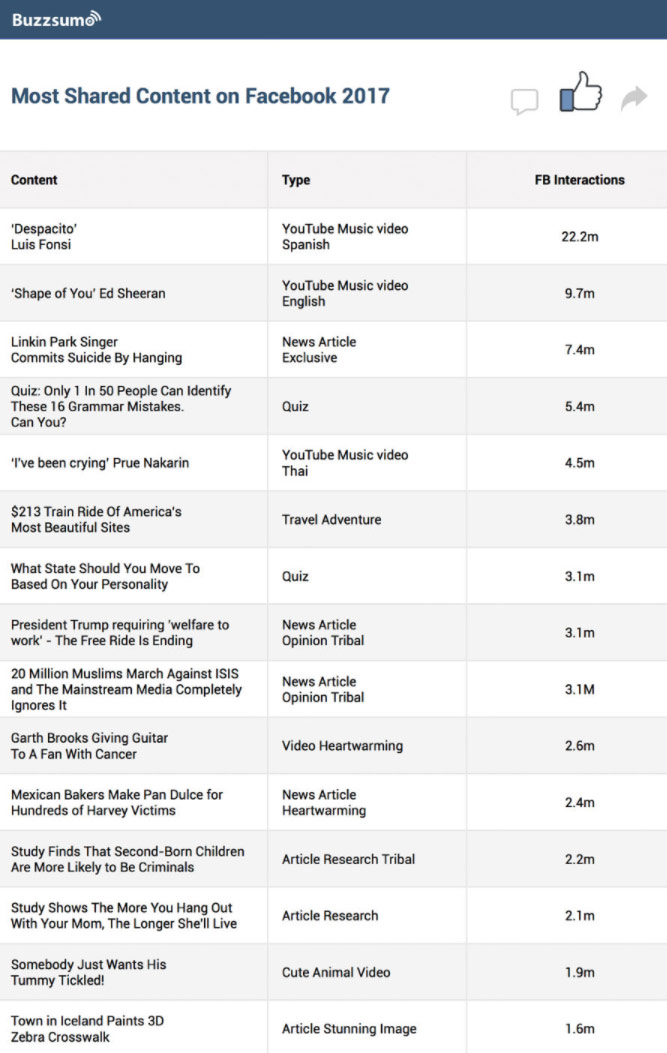The height and width of the screenshot is (1053, 667).
Task: Select the FB Interactions column header
Action: tap(580, 180)
